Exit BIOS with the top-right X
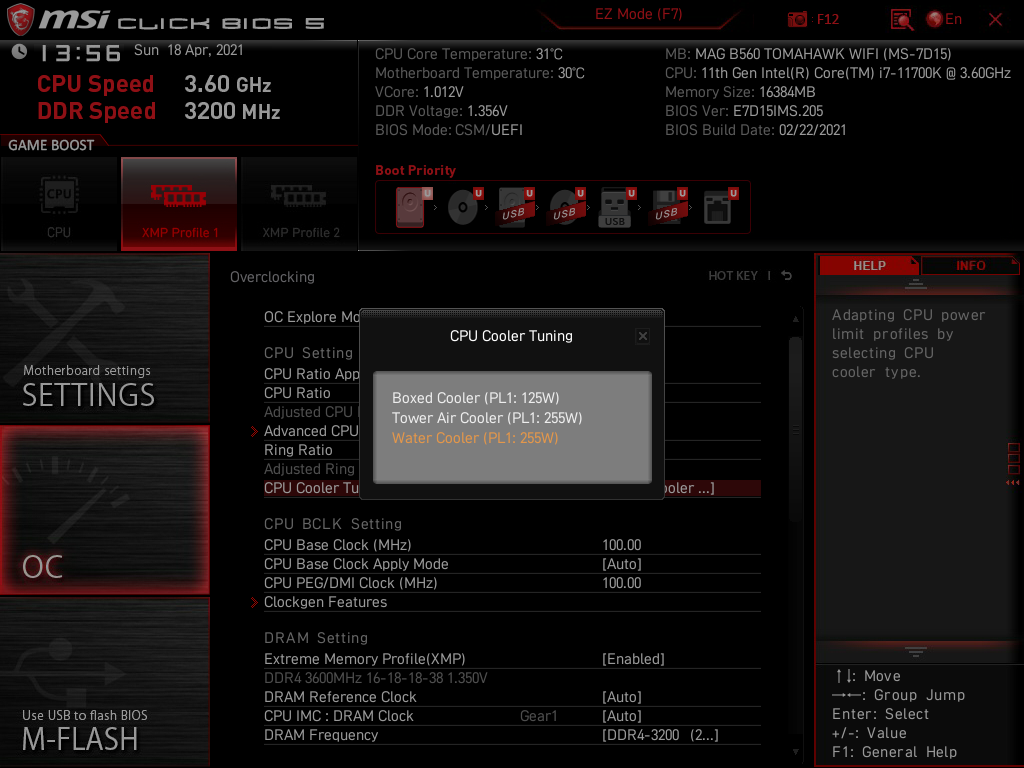Screen dimensions: 1024x768 click(x=995, y=20)
